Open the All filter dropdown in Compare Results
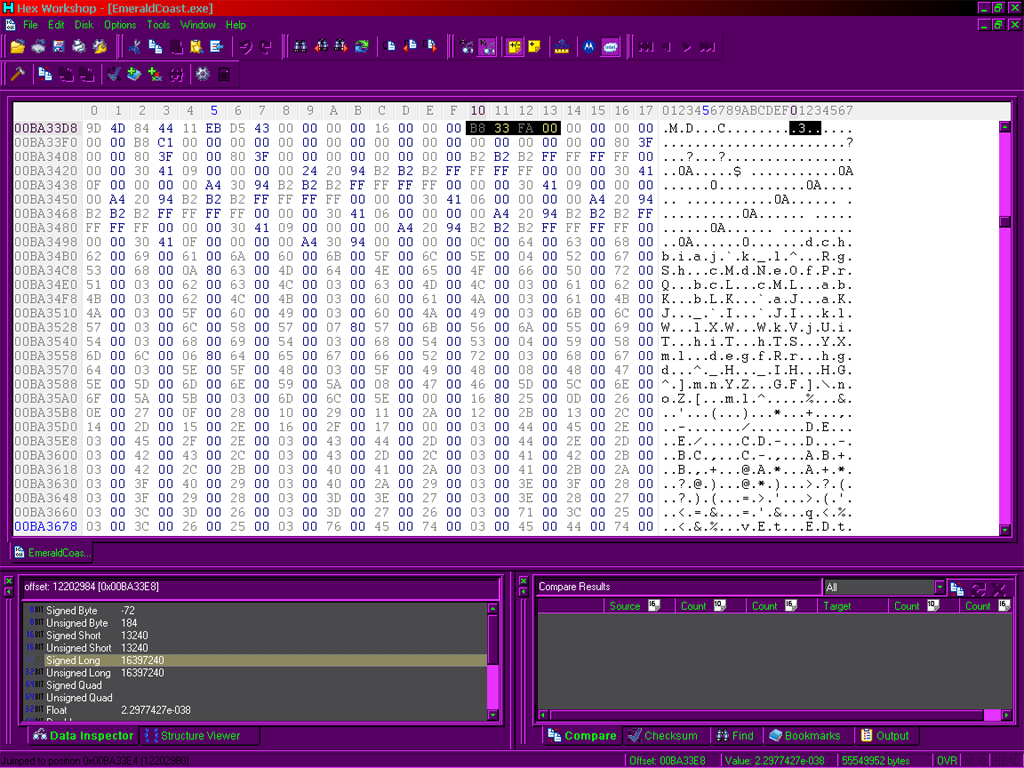The width and height of the screenshot is (1024, 768). [x=939, y=587]
